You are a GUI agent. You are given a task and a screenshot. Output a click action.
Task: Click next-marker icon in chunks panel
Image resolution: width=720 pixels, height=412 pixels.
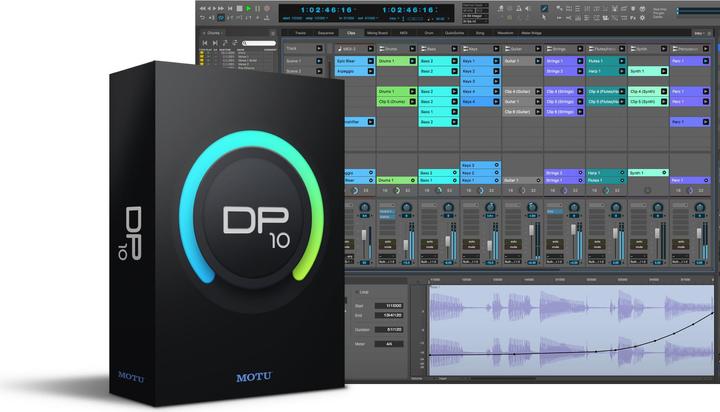215,43
